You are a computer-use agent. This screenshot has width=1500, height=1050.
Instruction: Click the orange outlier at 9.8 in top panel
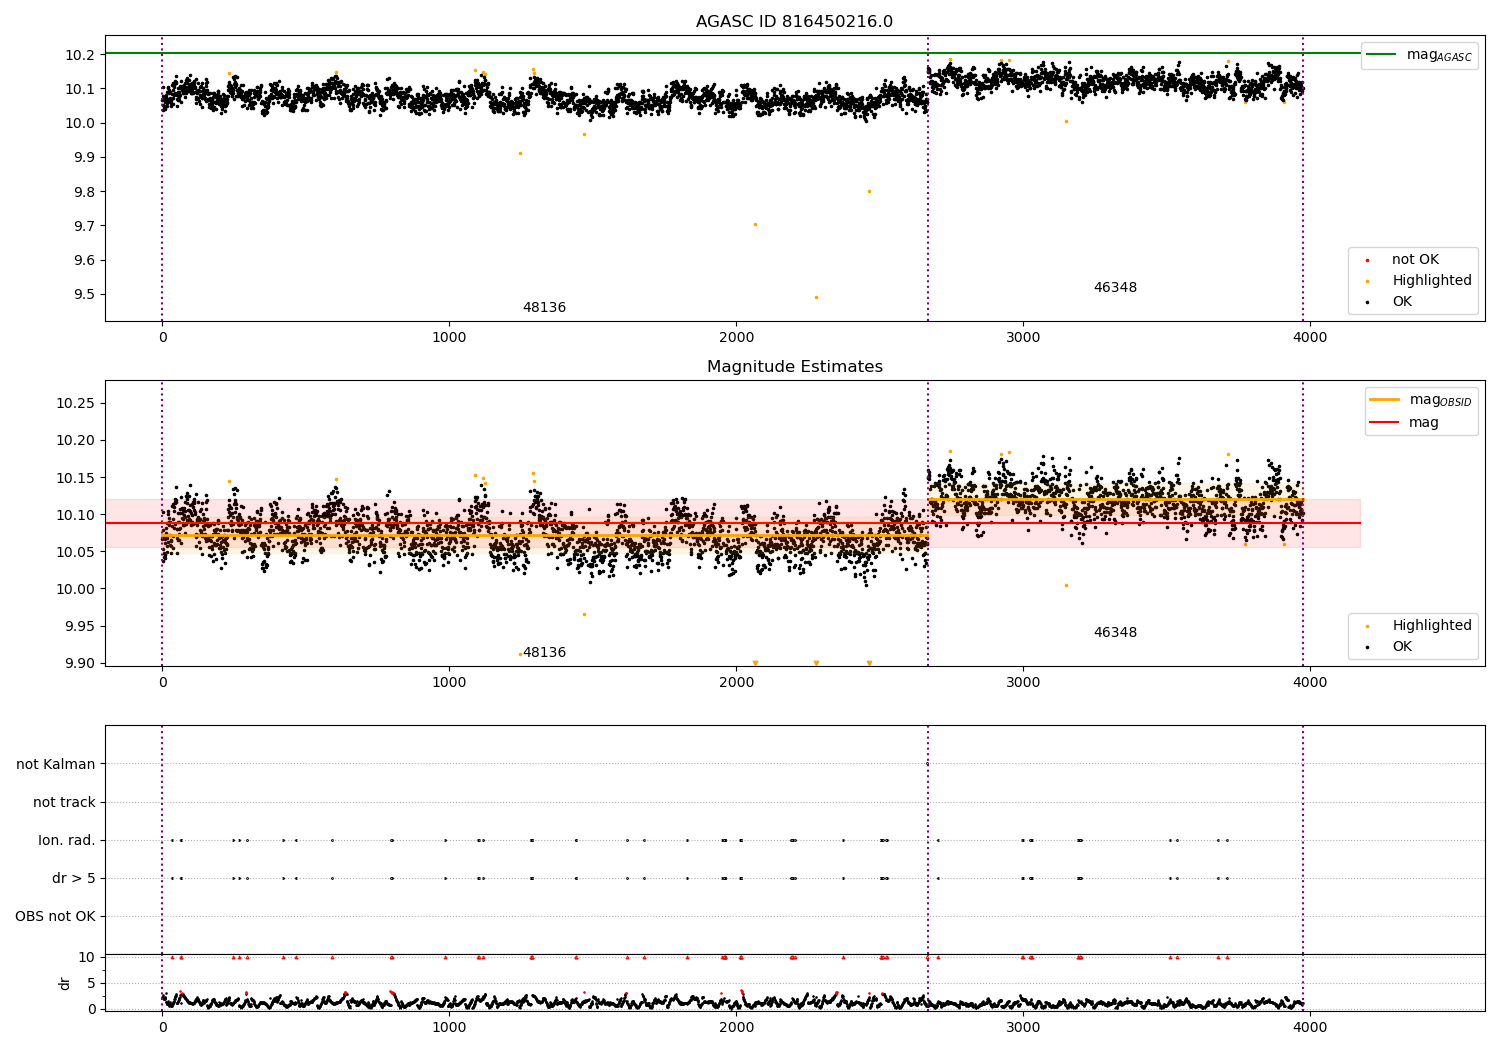click(869, 191)
